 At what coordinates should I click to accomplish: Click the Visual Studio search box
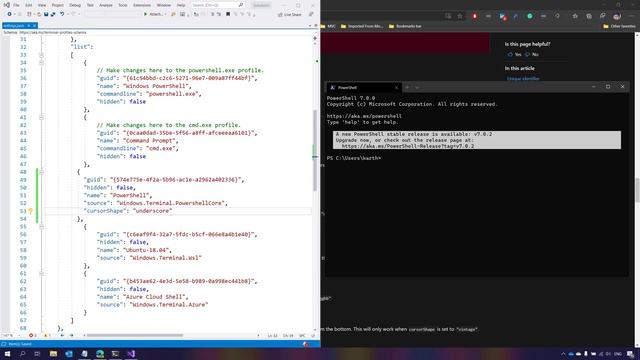click(x=218, y=5)
